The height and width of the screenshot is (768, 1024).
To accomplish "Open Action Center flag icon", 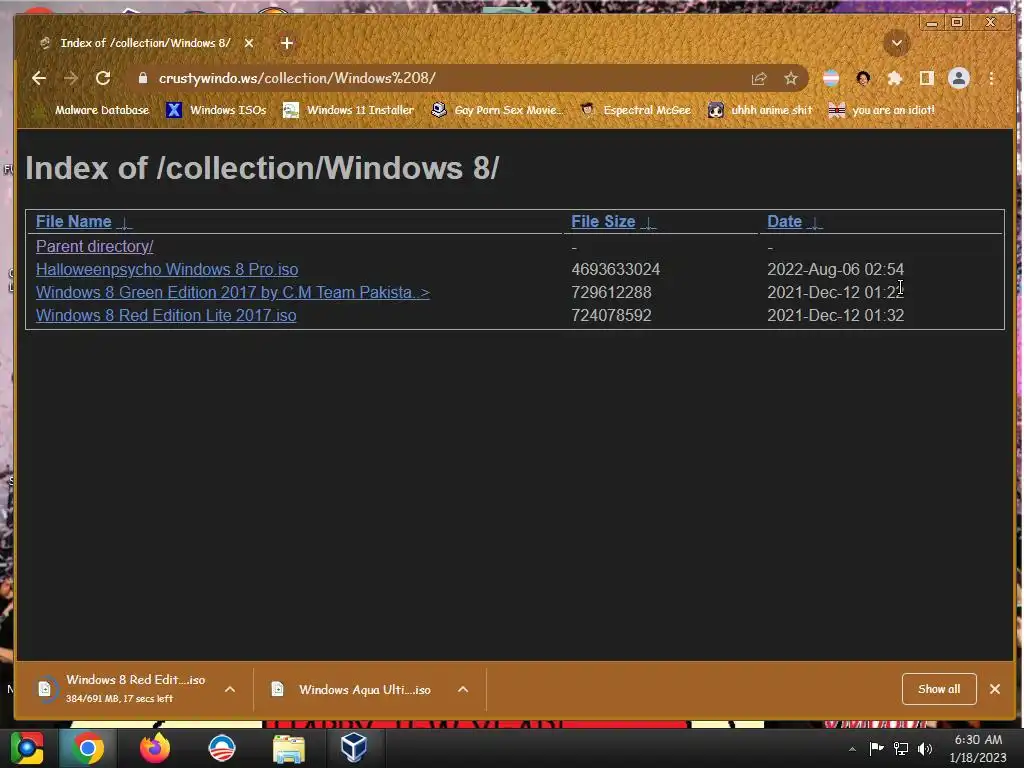I will (x=876, y=748).
